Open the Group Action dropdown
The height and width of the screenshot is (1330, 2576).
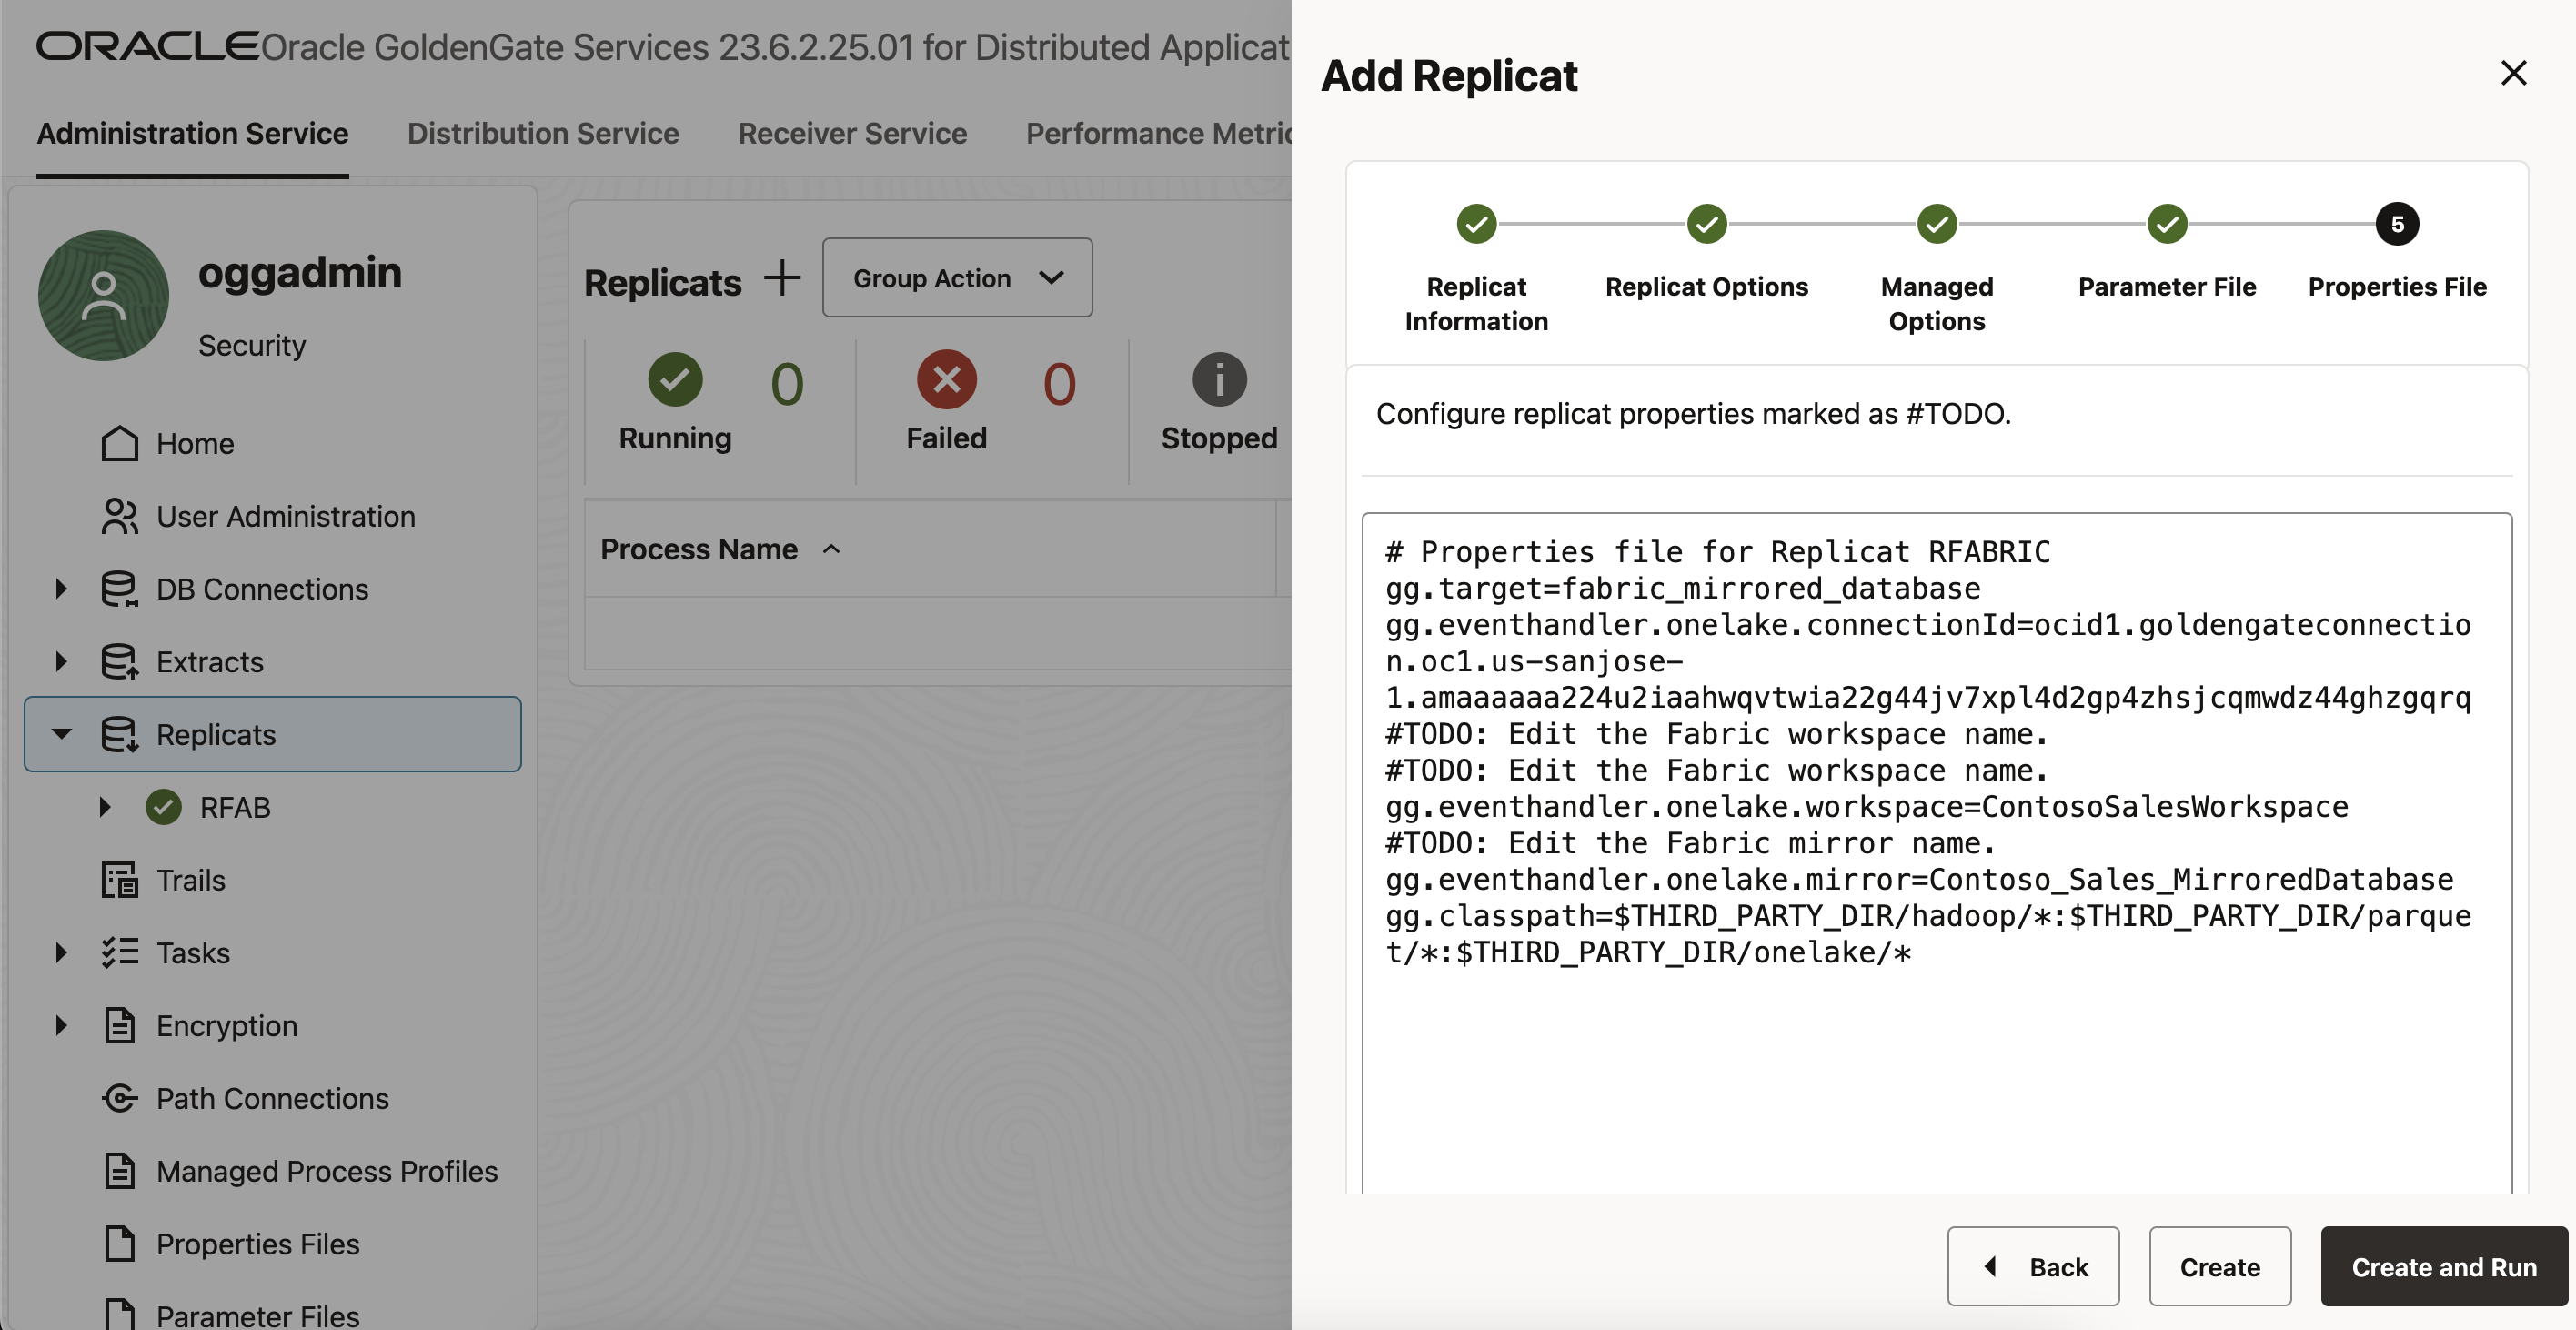click(957, 278)
